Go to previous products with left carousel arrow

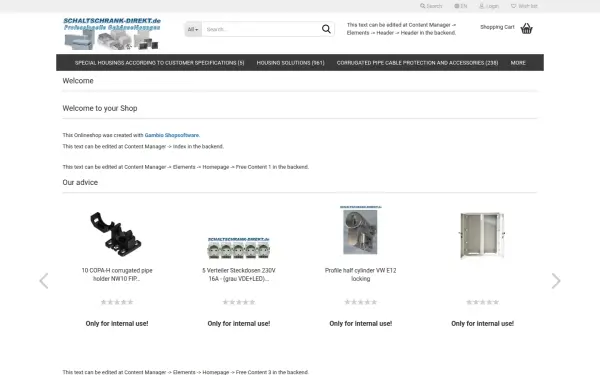coord(44,281)
